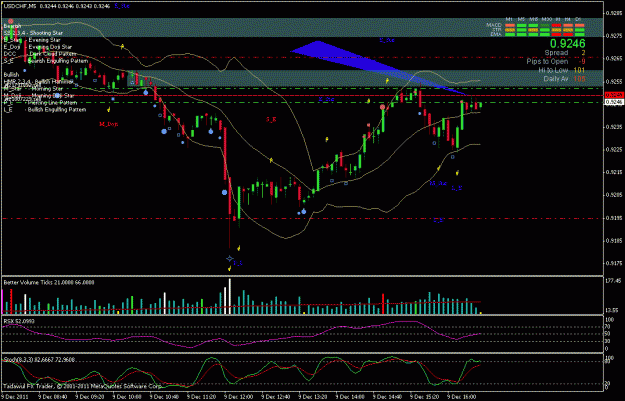
Task: Click the red M_Doji pattern label
Action: (108, 124)
